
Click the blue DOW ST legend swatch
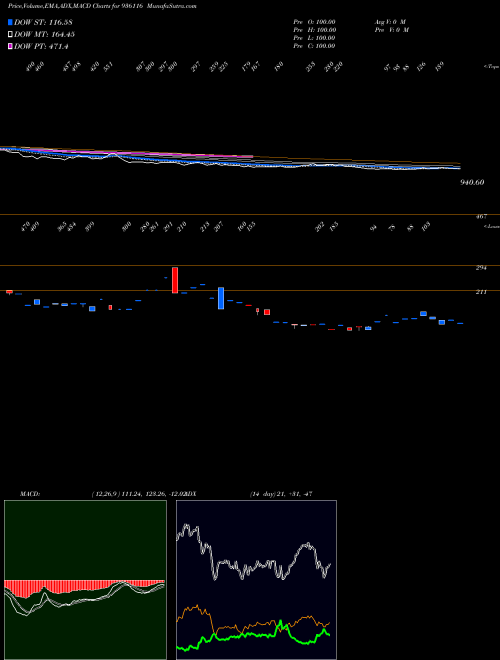click(x=10, y=22)
